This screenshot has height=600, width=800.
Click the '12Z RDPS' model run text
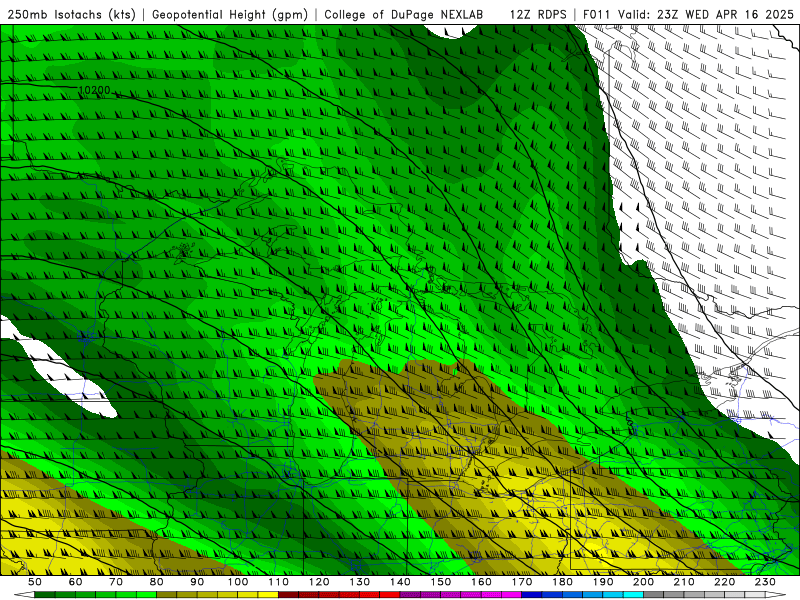coord(538,14)
